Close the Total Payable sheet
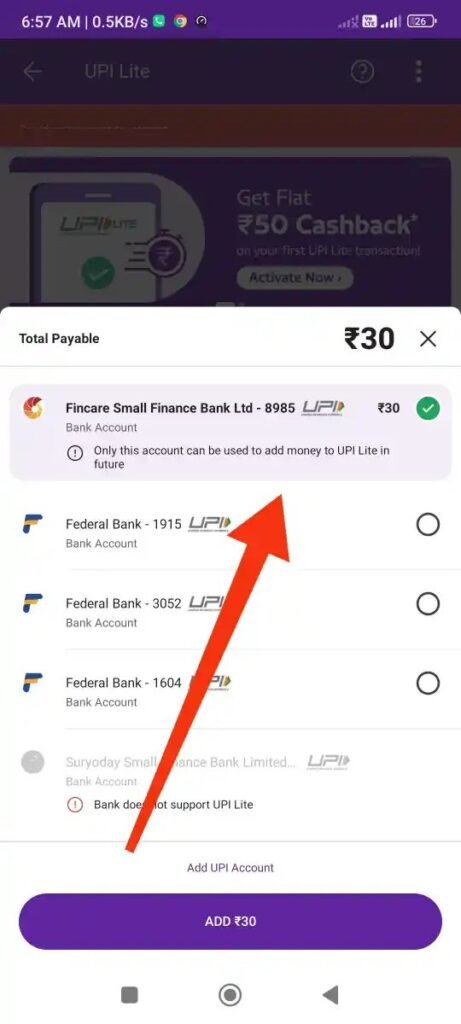 428,339
